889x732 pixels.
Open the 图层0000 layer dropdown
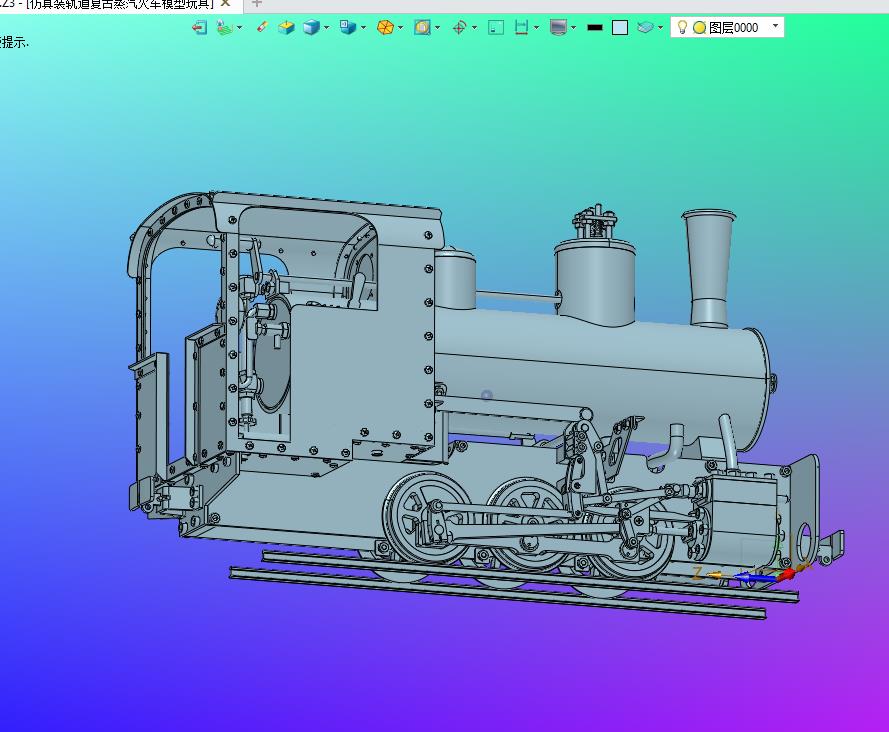coord(776,27)
